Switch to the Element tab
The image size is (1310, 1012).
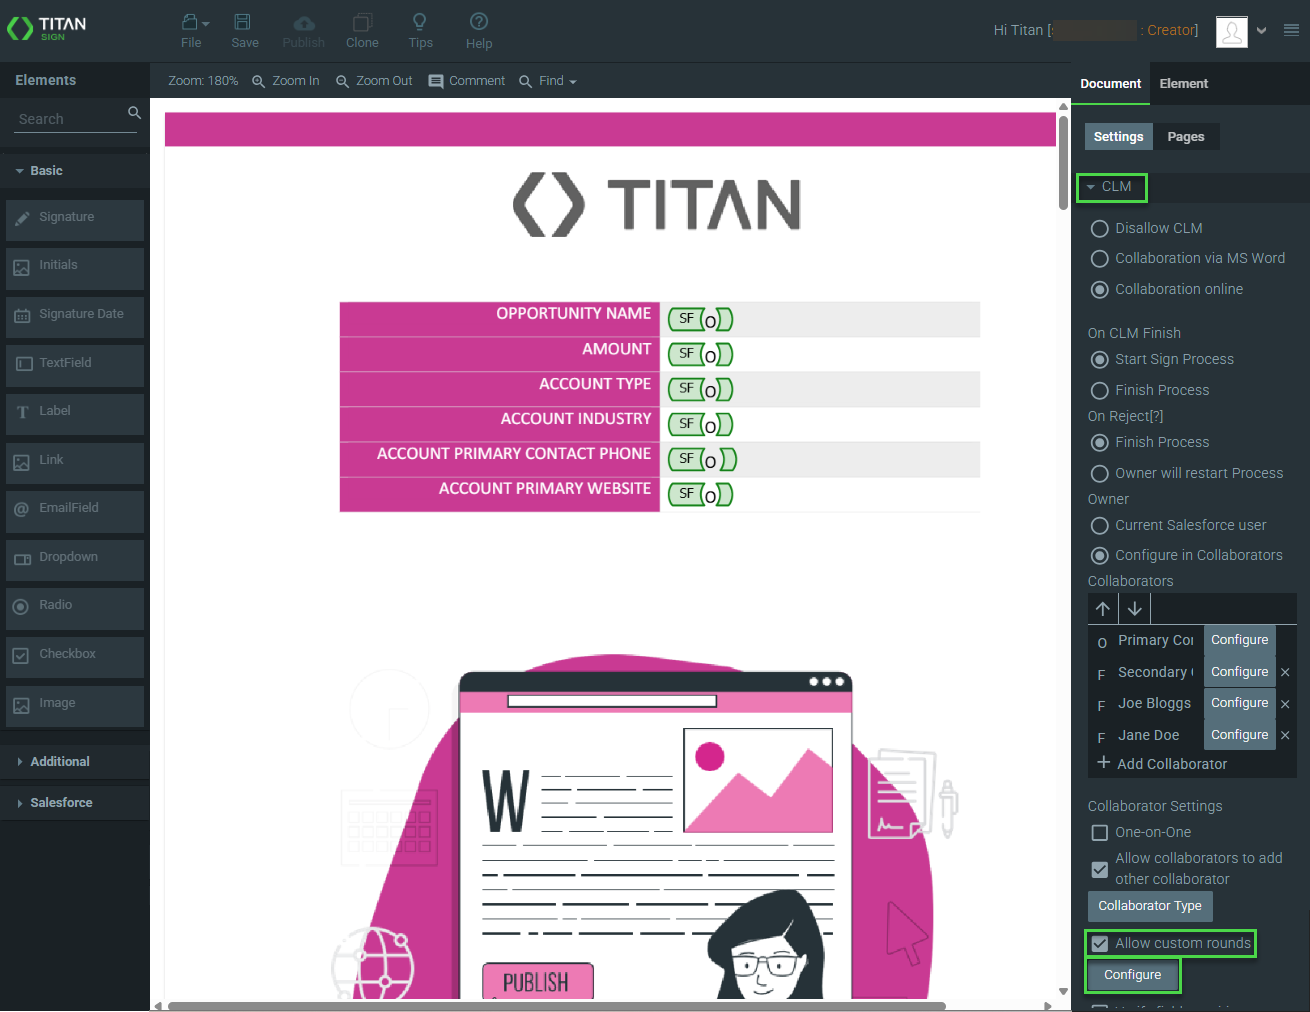point(1183,84)
